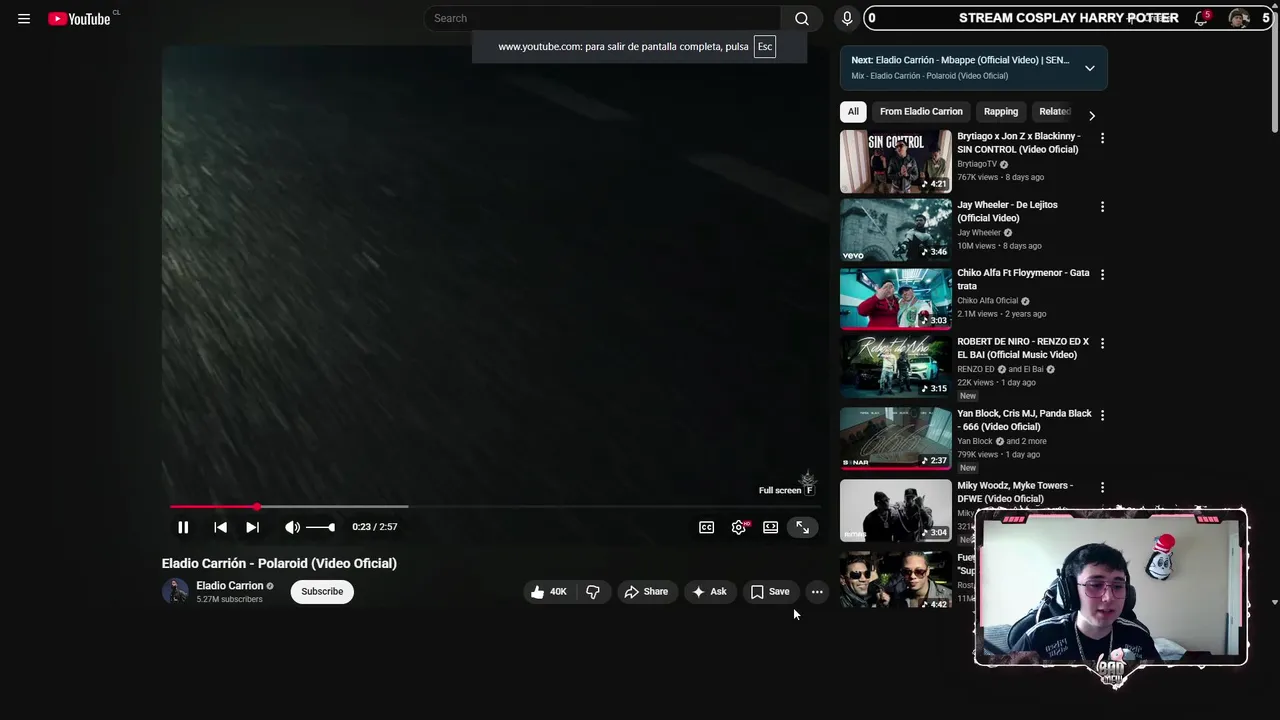Viewport: 1280px width, 720px height.
Task: Open SIN CONTROL video thumbnail
Action: (x=896, y=162)
